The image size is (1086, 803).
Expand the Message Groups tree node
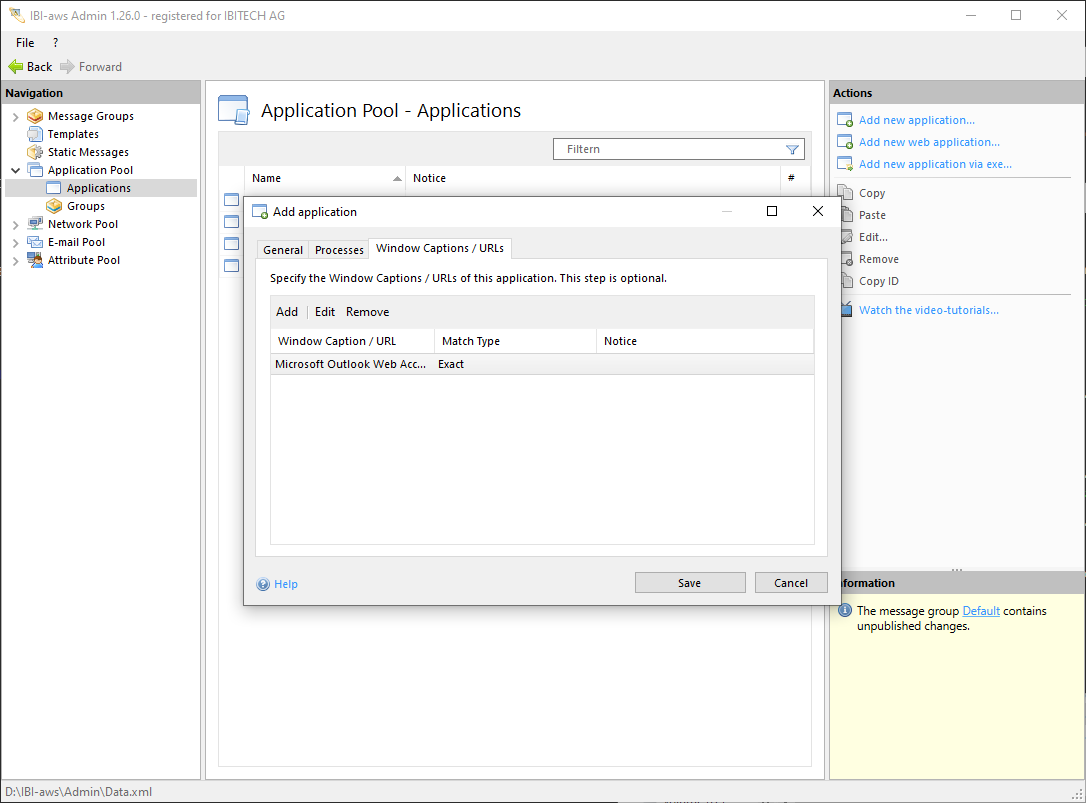click(x=15, y=116)
